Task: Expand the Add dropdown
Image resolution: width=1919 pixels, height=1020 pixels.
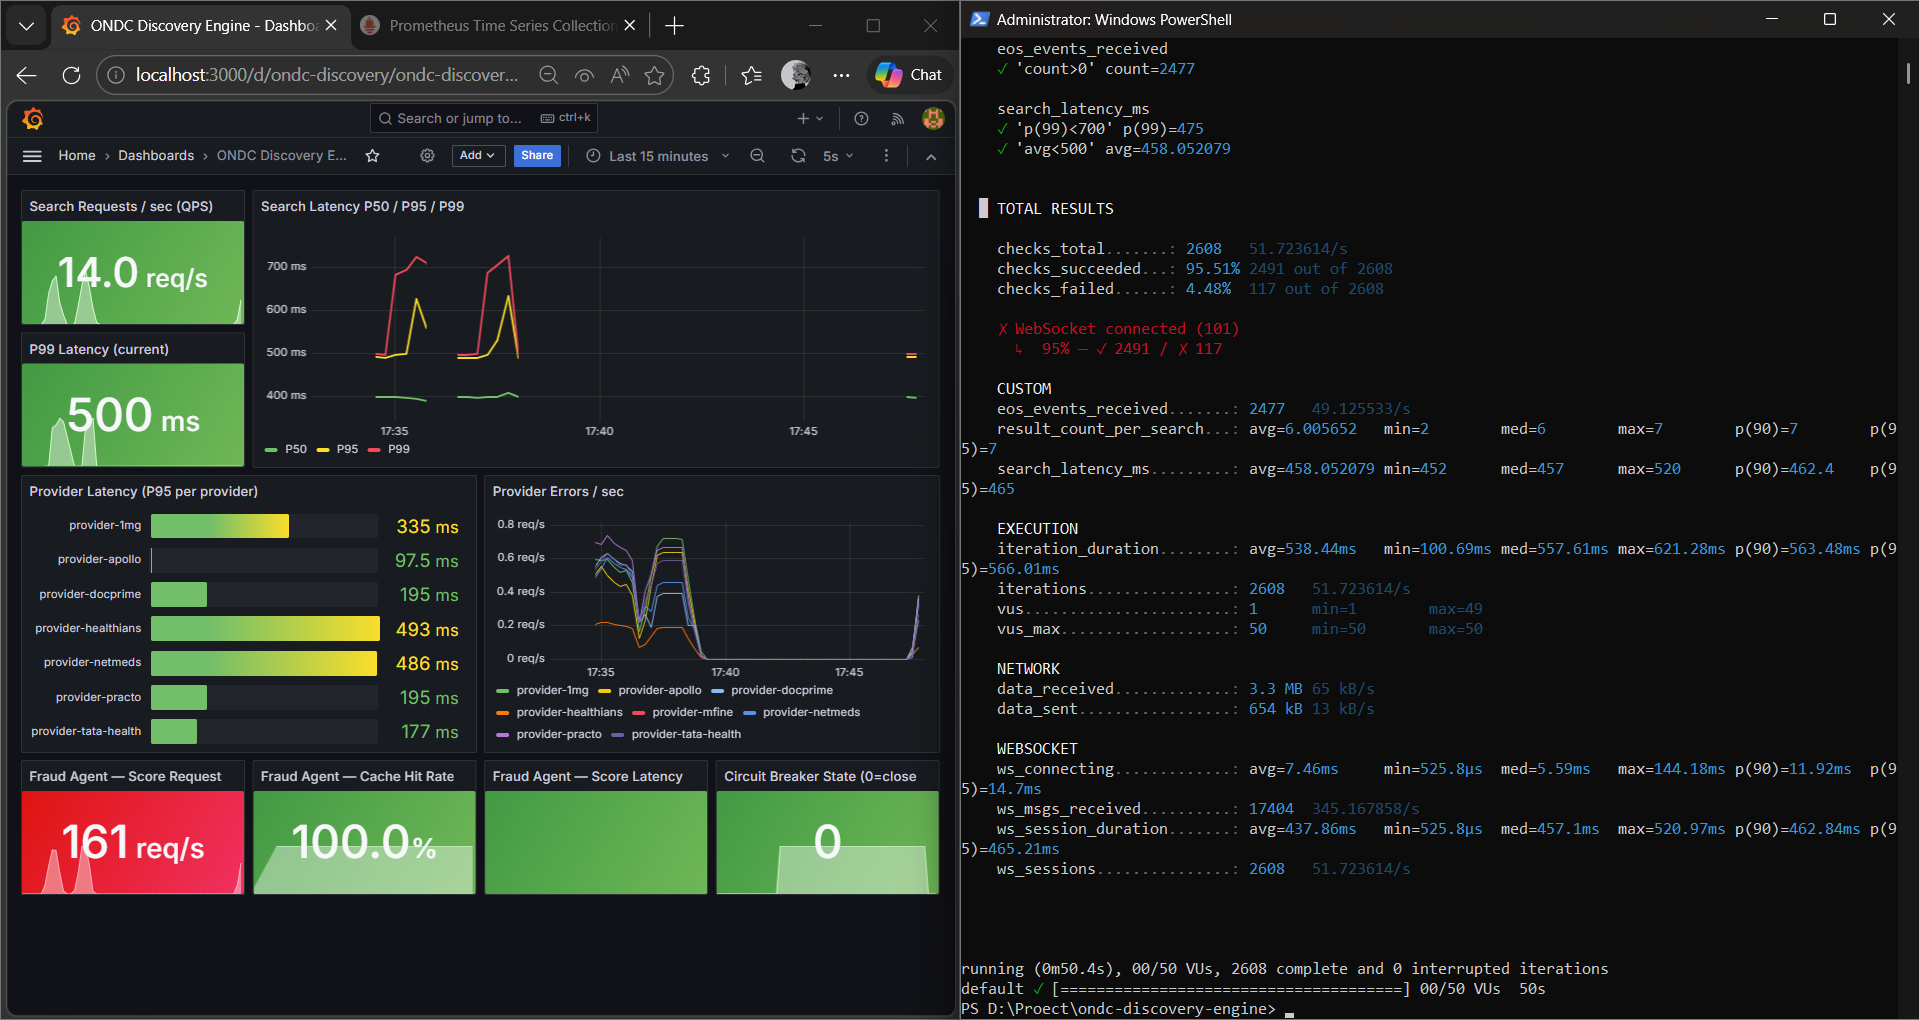Action: 477,156
